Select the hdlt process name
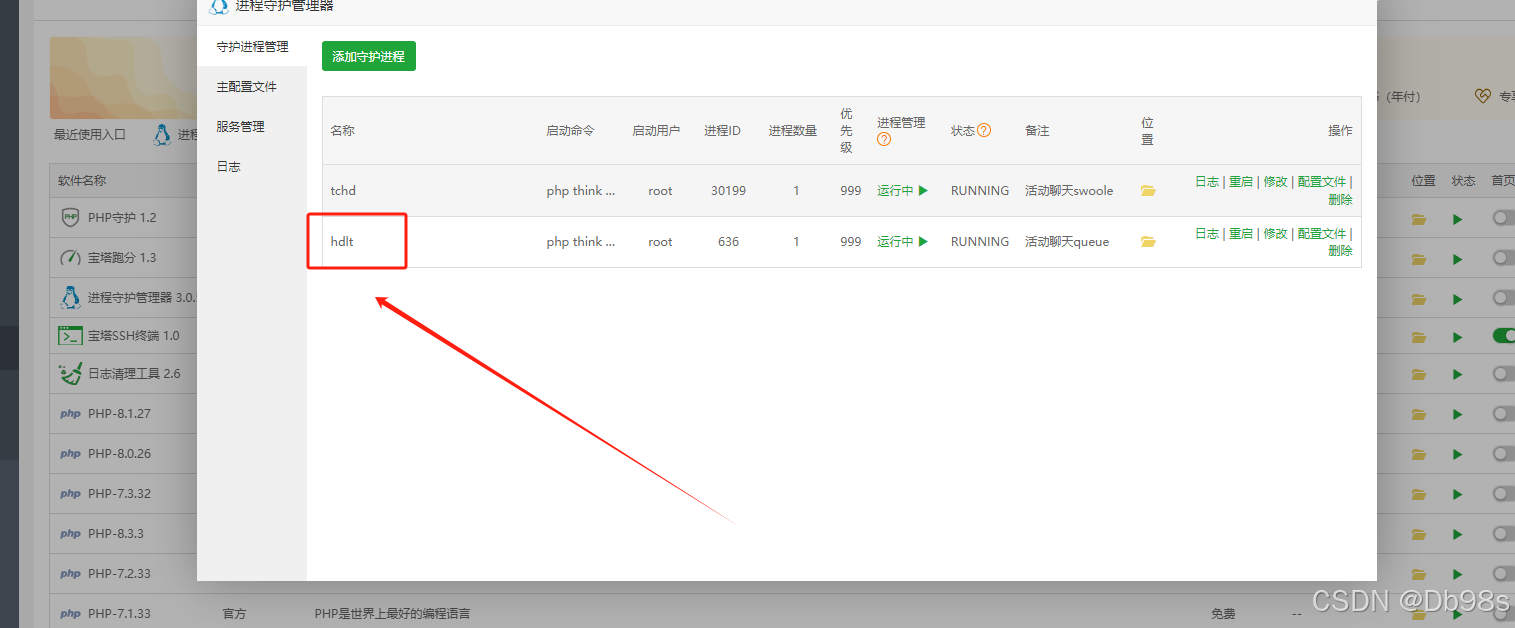This screenshot has height=628, width=1515. pos(341,241)
